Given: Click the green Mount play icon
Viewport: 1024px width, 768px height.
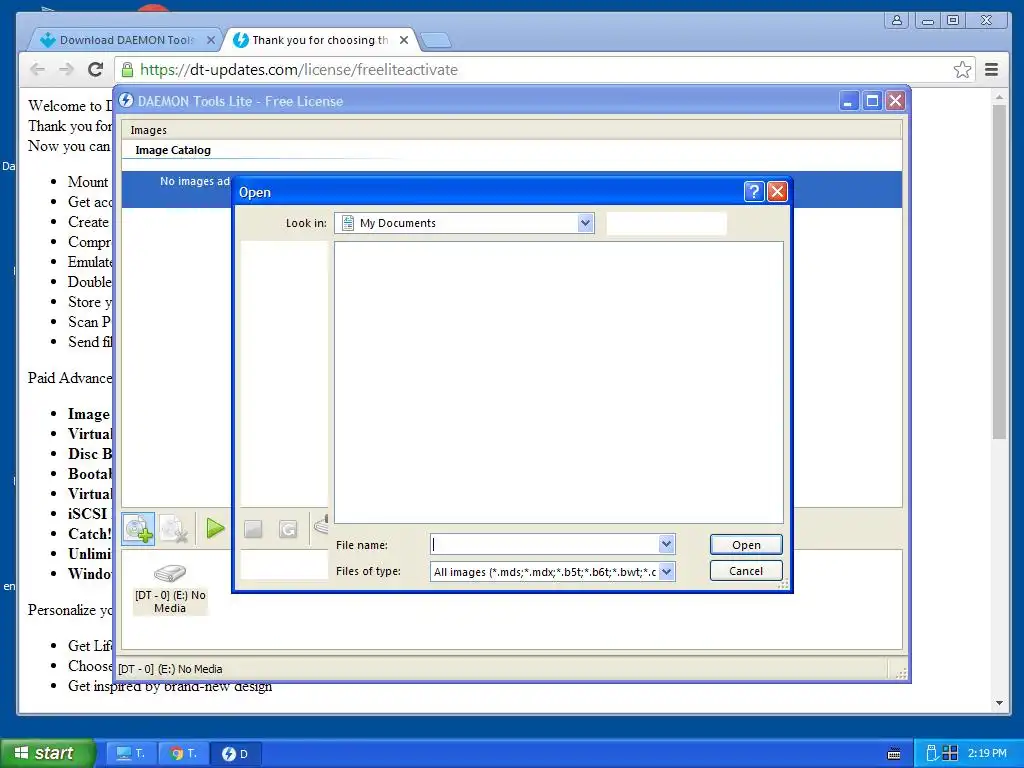Looking at the screenshot, I should (215, 528).
